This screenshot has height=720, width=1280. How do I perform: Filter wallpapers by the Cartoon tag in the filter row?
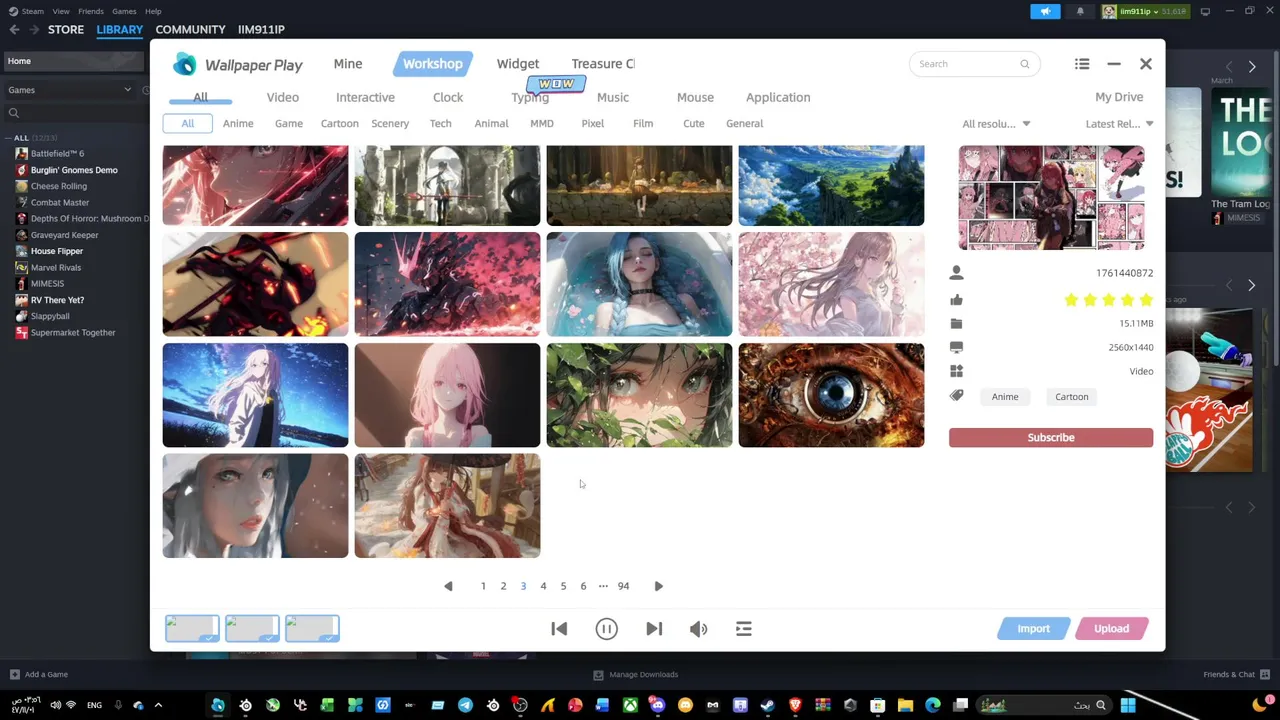pos(339,123)
